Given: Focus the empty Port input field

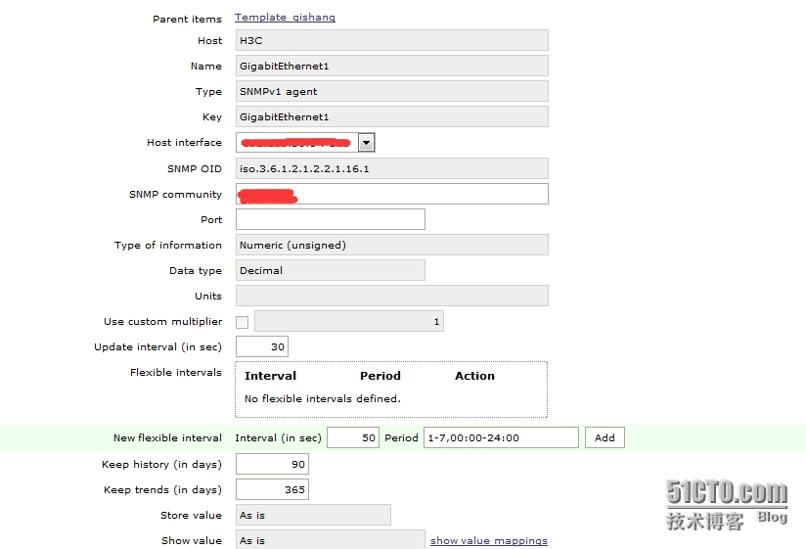Looking at the screenshot, I should 331,219.
